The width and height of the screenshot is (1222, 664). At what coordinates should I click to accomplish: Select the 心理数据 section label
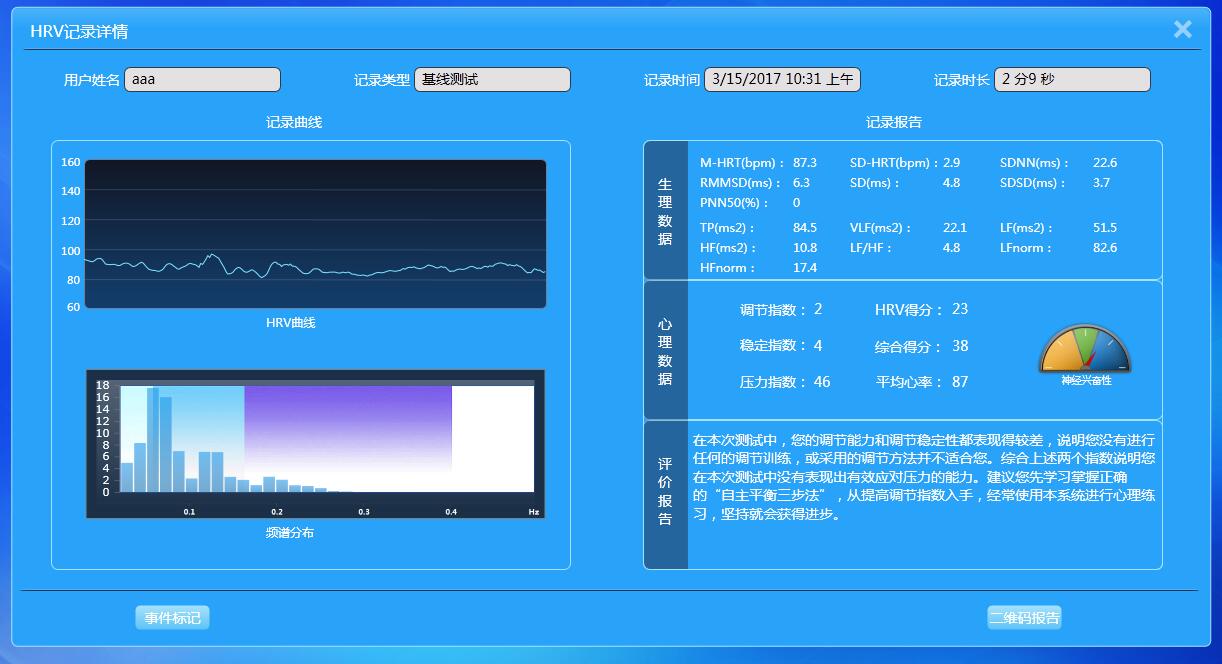tap(666, 351)
